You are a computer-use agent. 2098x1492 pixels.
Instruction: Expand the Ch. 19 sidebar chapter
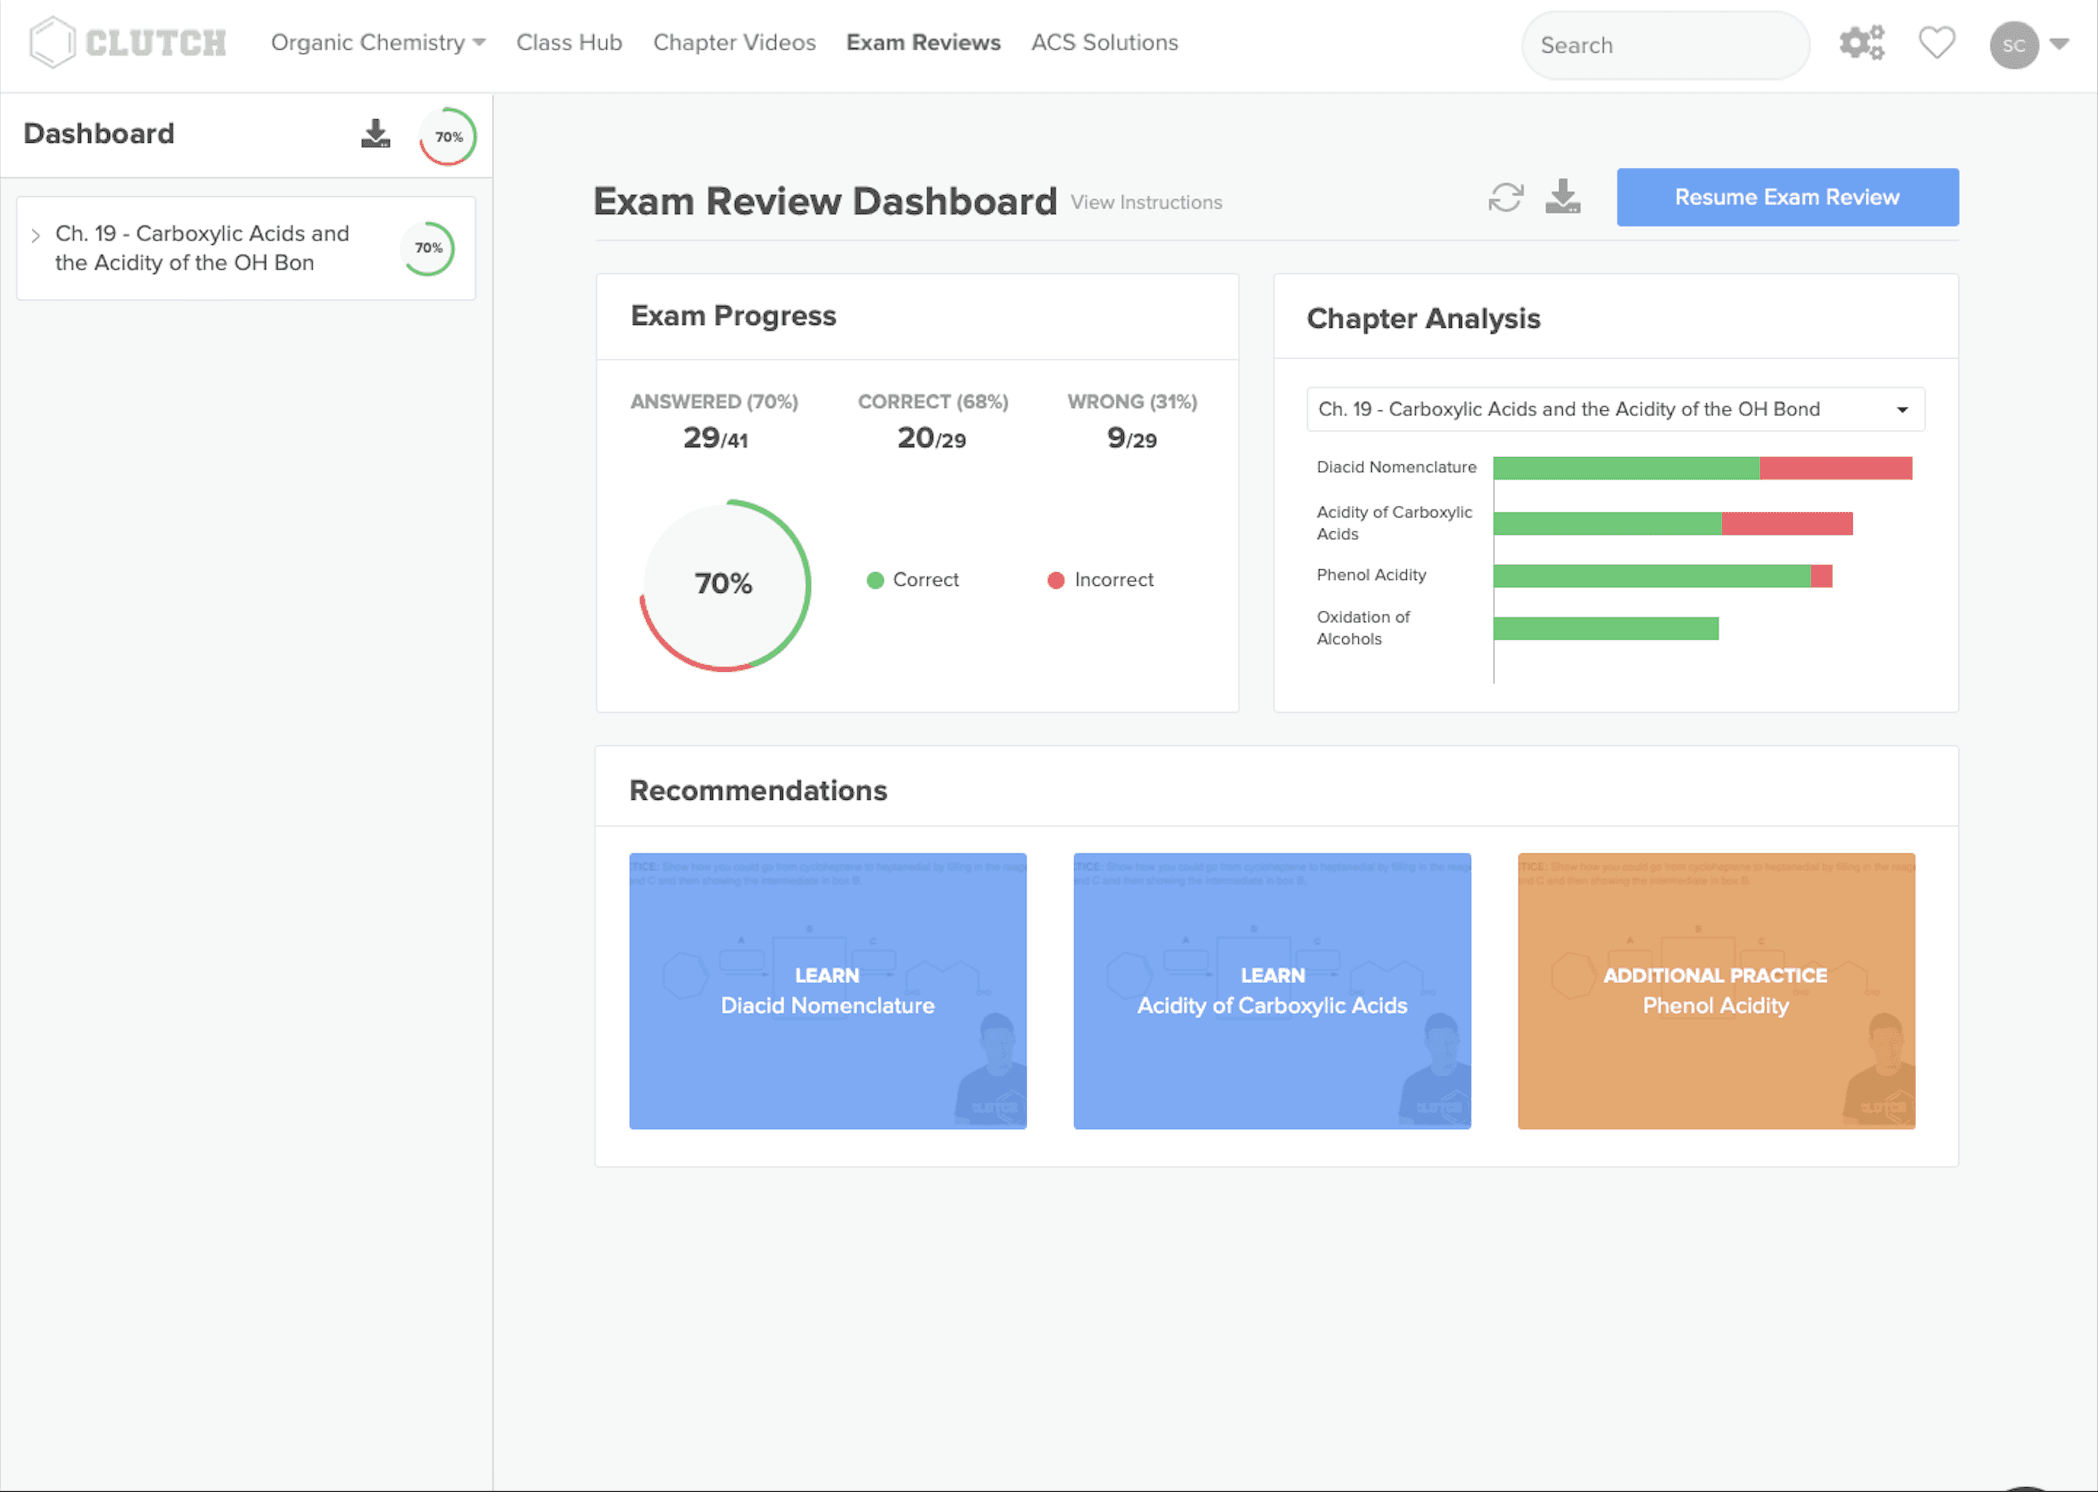[x=36, y=236]
